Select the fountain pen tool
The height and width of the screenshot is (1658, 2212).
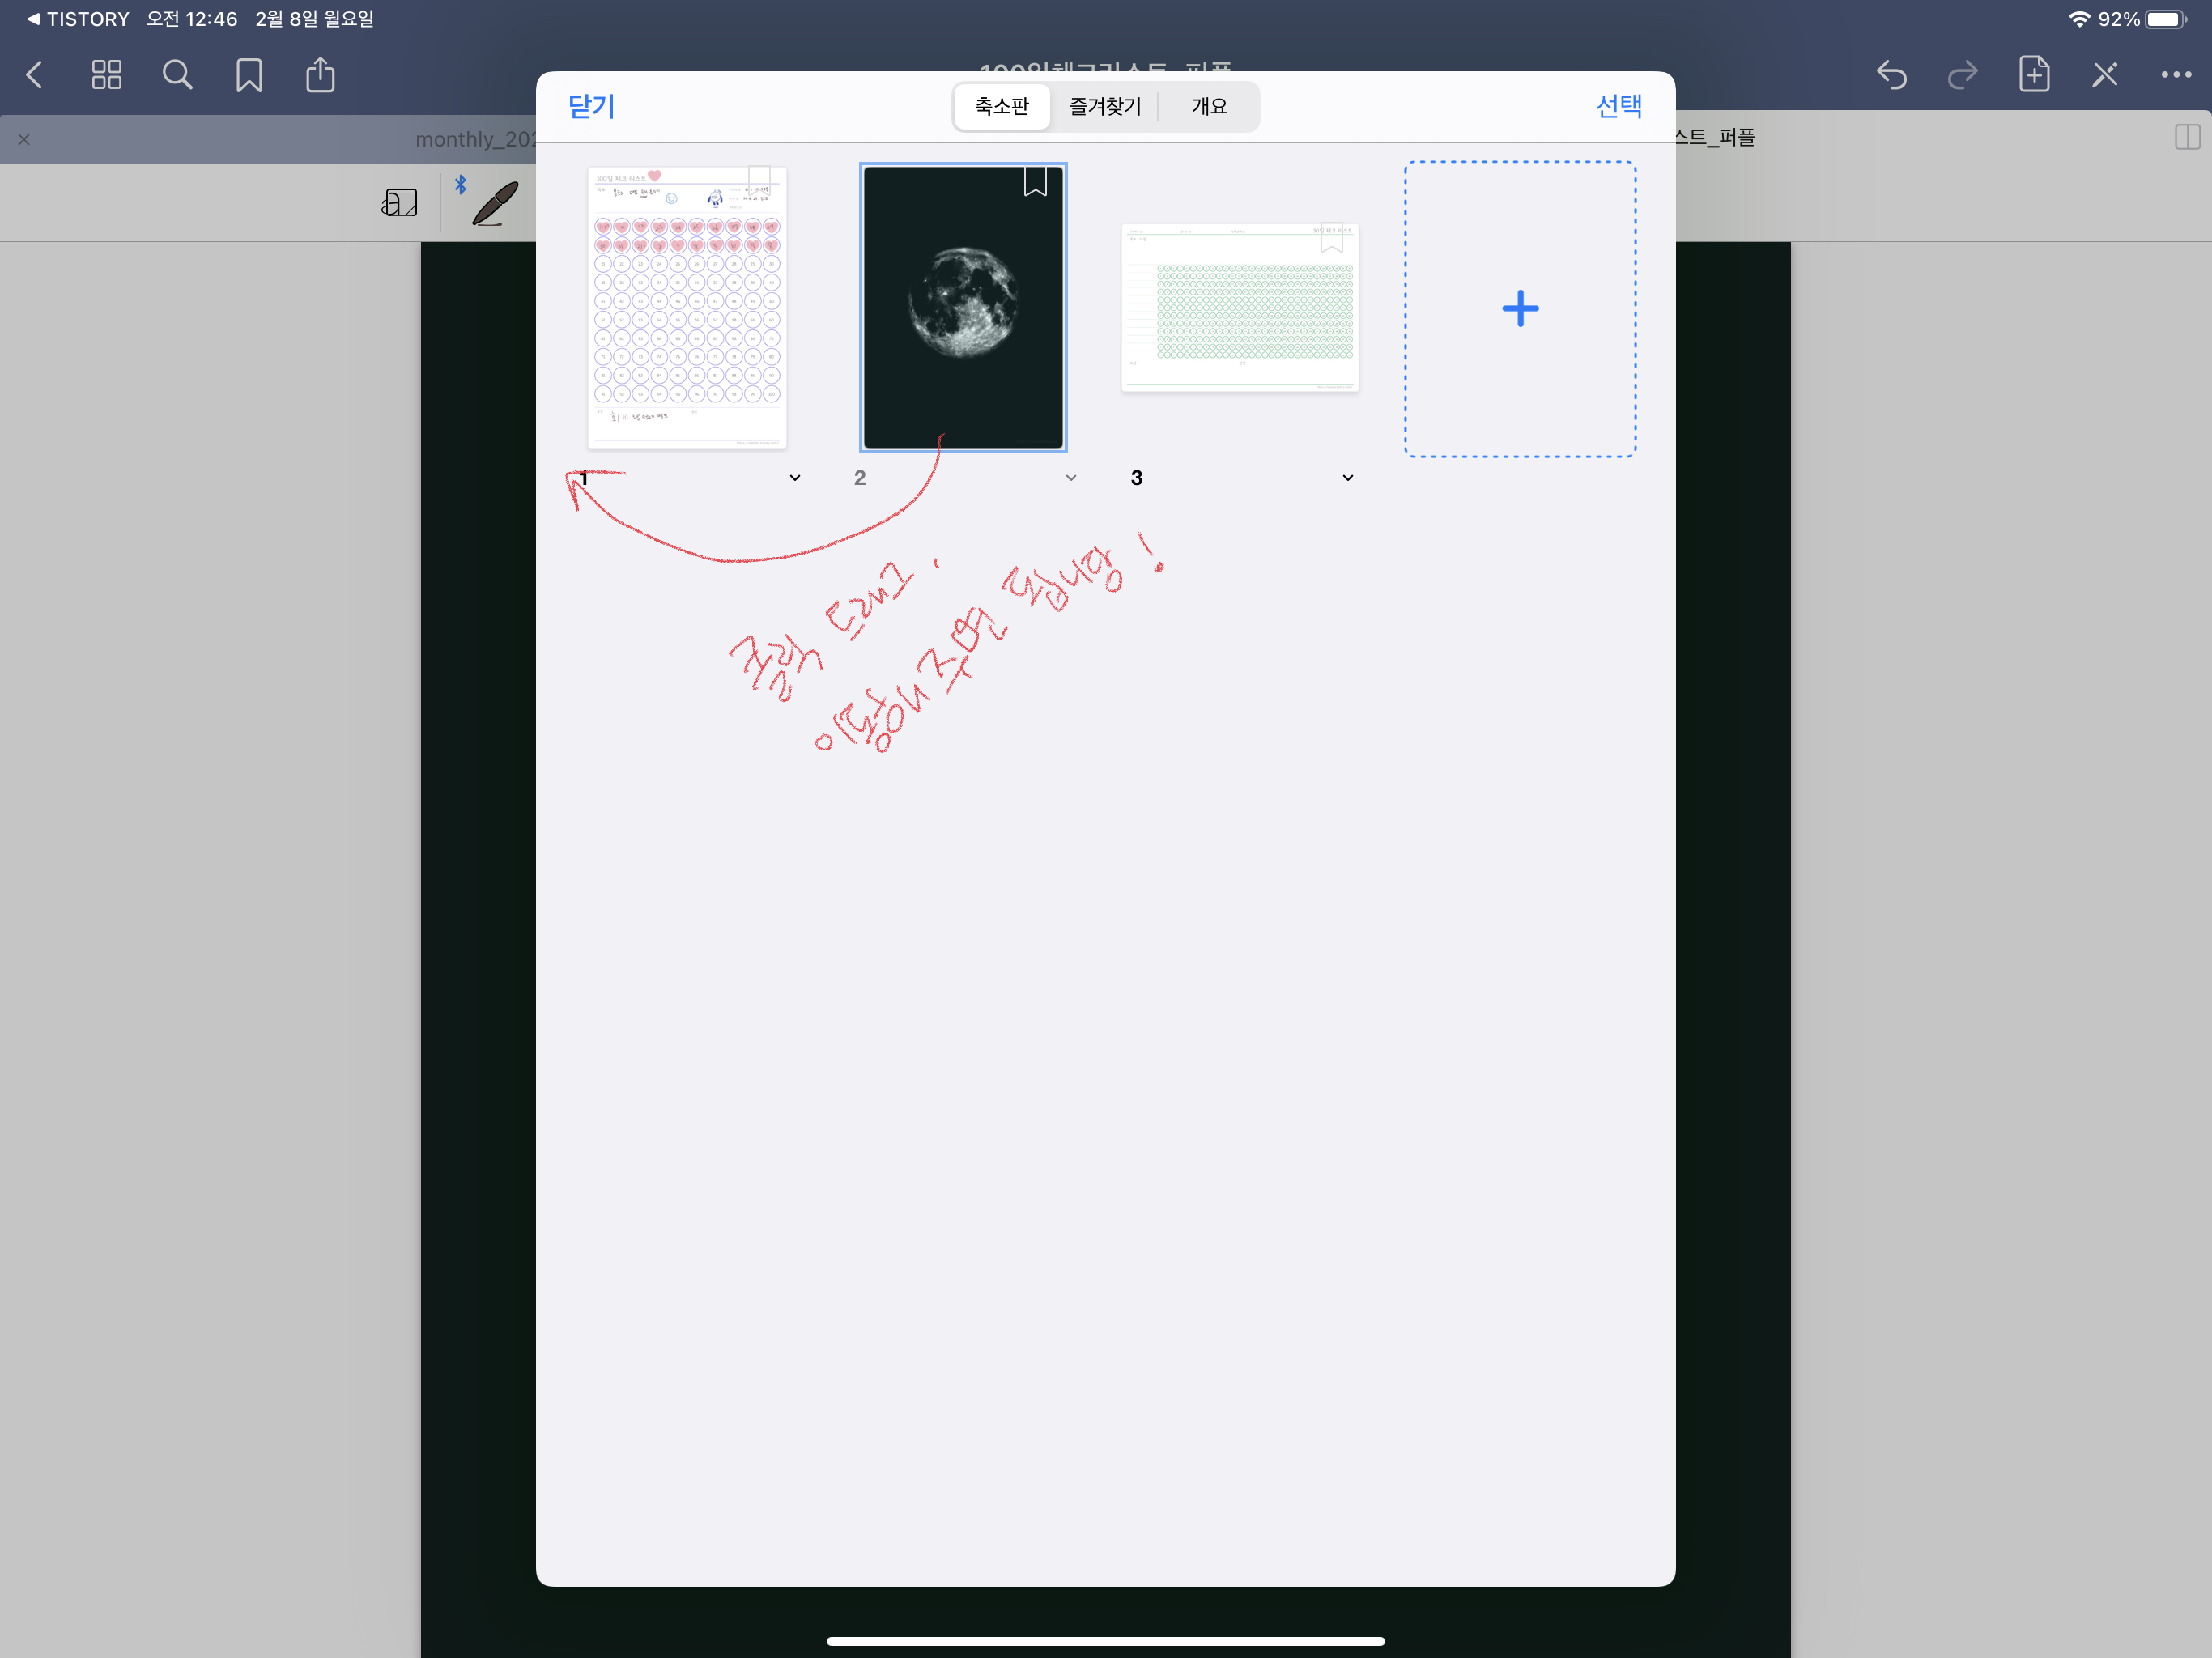pos(495,203)
